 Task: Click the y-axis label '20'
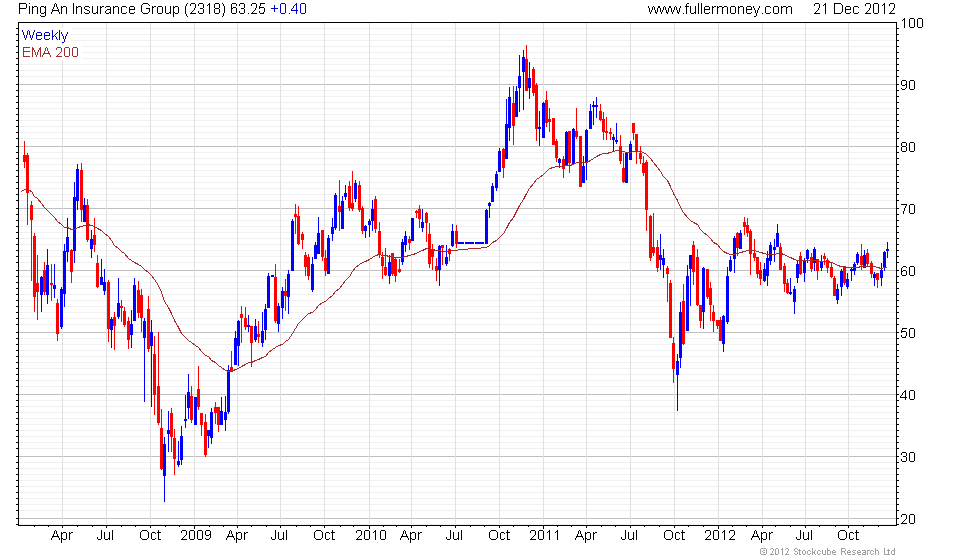point(909,519)
